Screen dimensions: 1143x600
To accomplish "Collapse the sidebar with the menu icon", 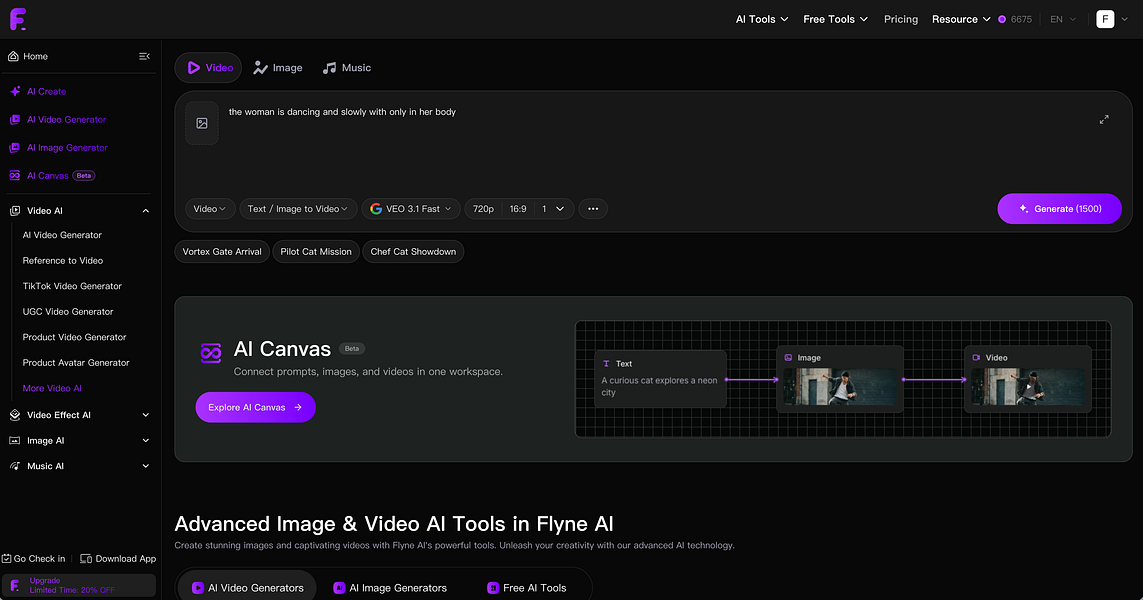I will [x=144, y=56].
